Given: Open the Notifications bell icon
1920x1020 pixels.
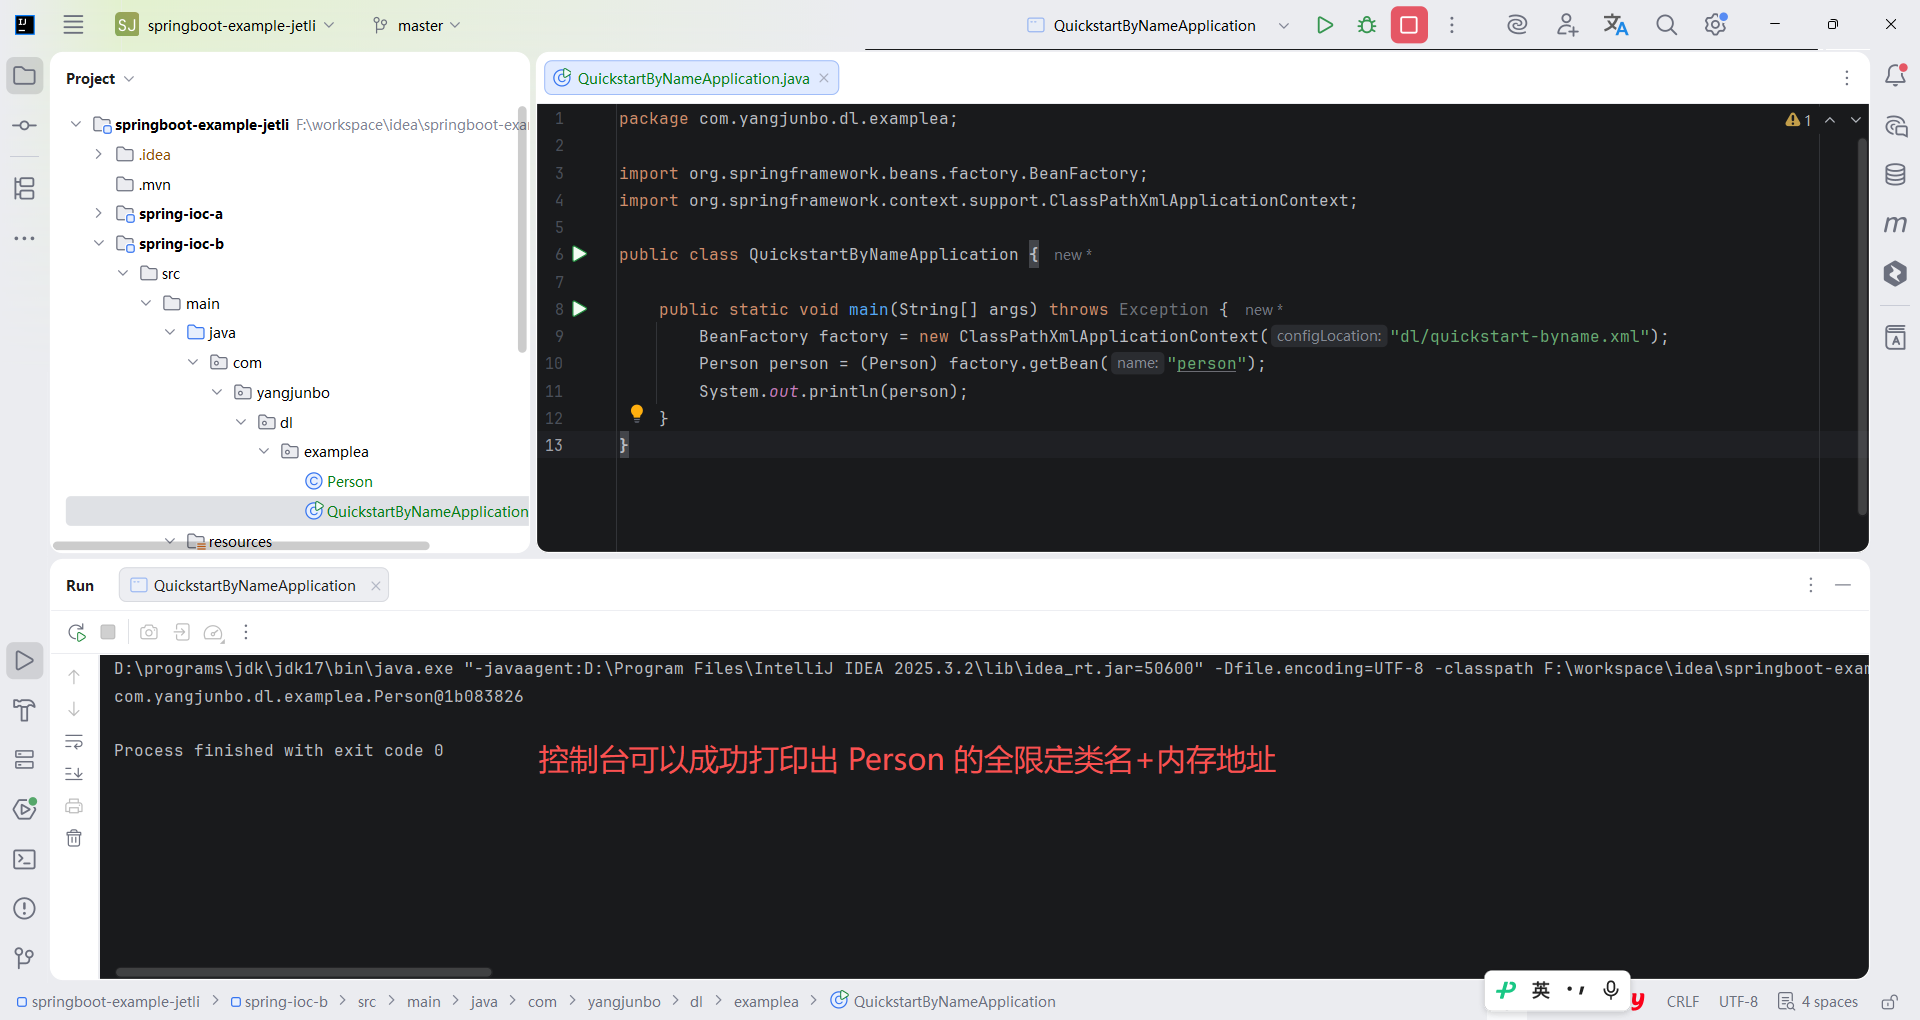Looking at the screenshot, I should tap(1895, 75).
